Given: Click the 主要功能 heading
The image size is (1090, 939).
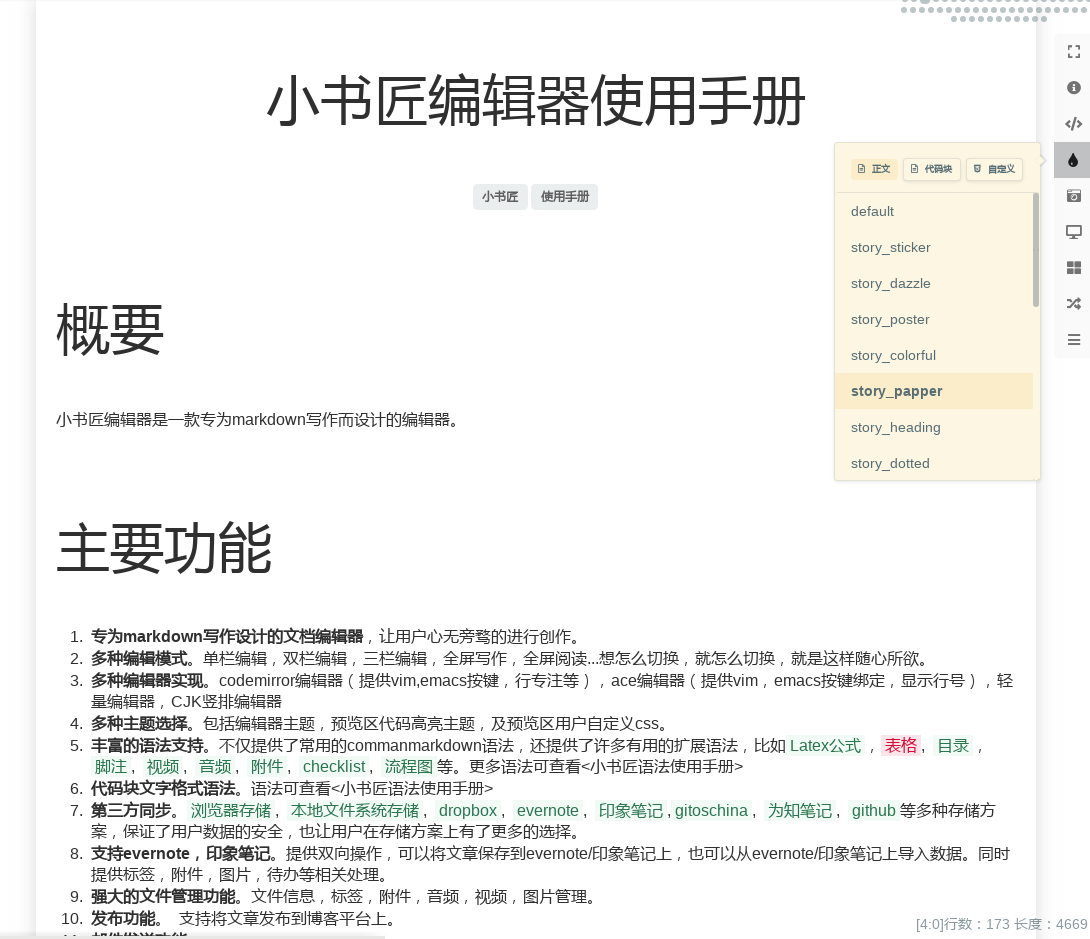Looking at the screenshot, I should coord(164,549).
